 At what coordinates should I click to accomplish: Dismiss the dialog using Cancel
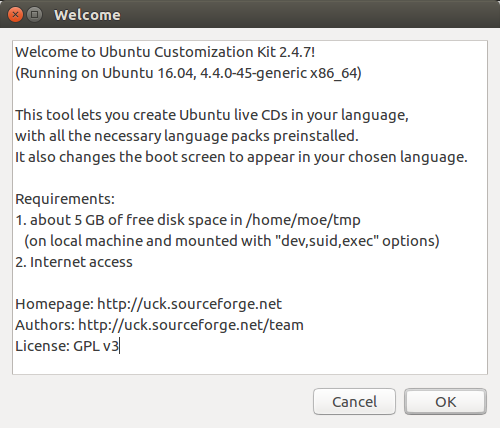coord(354,402)
